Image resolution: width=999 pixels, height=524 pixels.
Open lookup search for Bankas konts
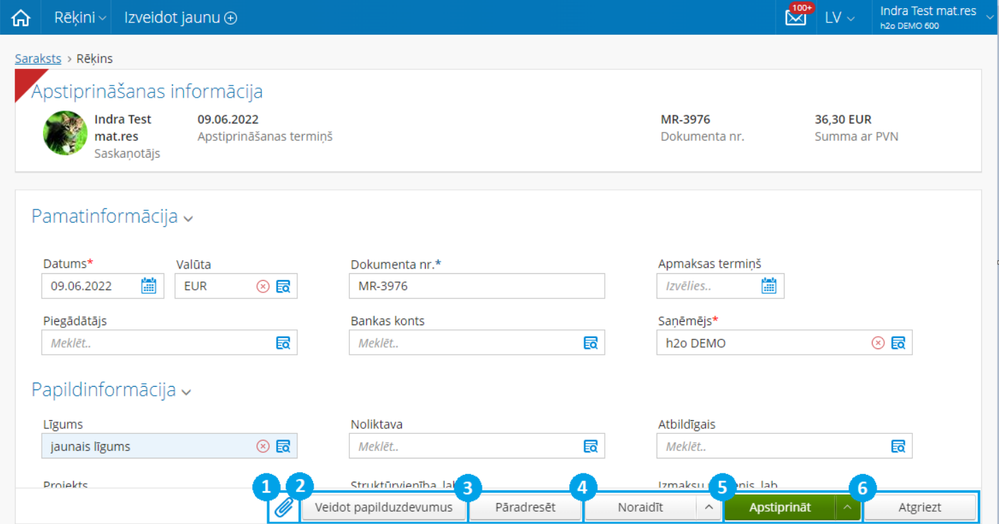(591, 343)
